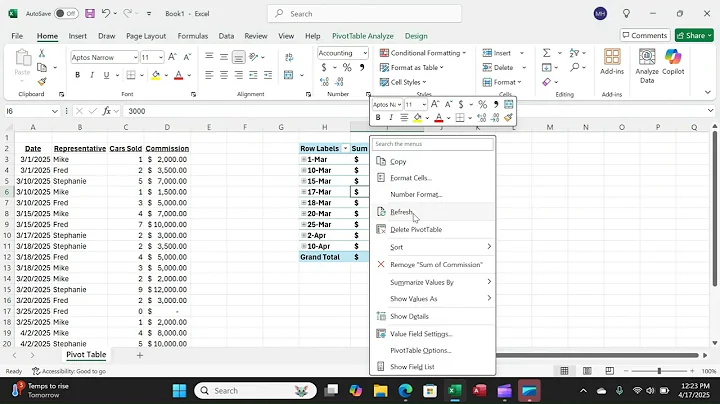Click the Comments button
The width and height of the screenshot is (720, 404).
click(x=645, y=35)
